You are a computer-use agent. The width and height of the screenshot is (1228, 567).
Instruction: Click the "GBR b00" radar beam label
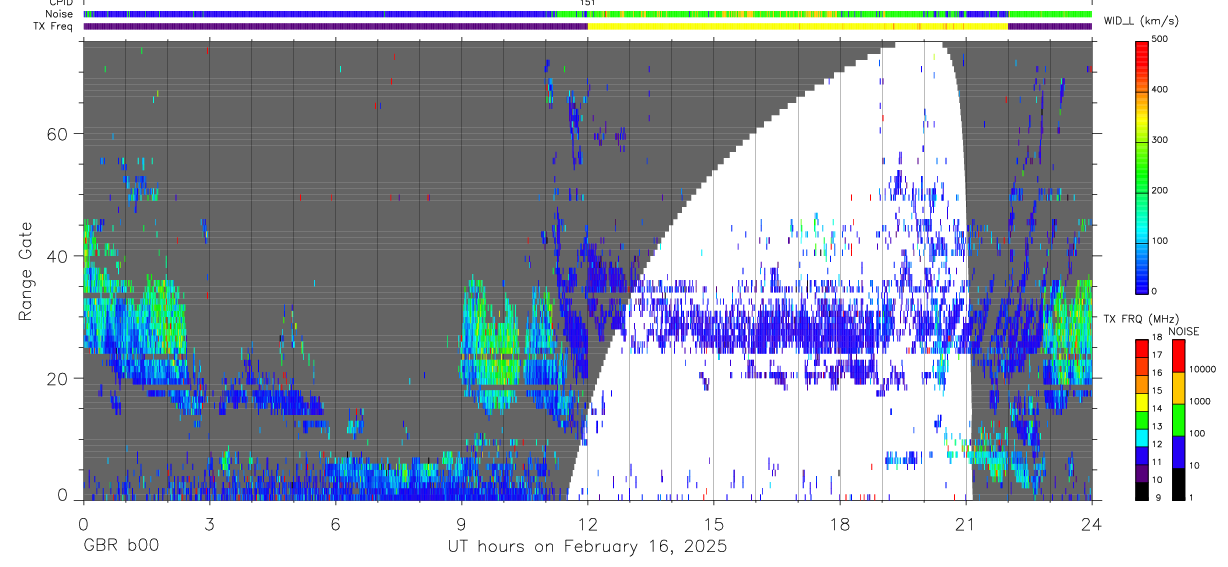tap(120, 546)
